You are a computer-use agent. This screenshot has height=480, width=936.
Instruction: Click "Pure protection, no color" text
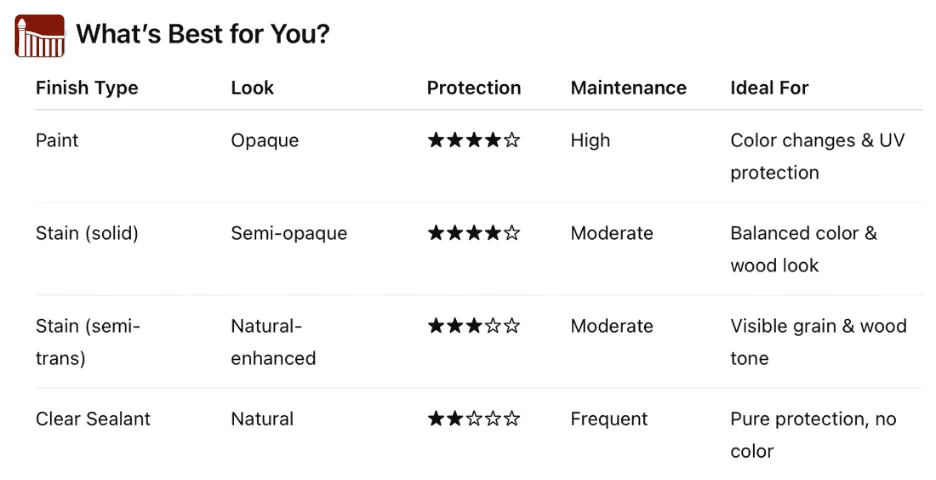[x=812, y=435]
